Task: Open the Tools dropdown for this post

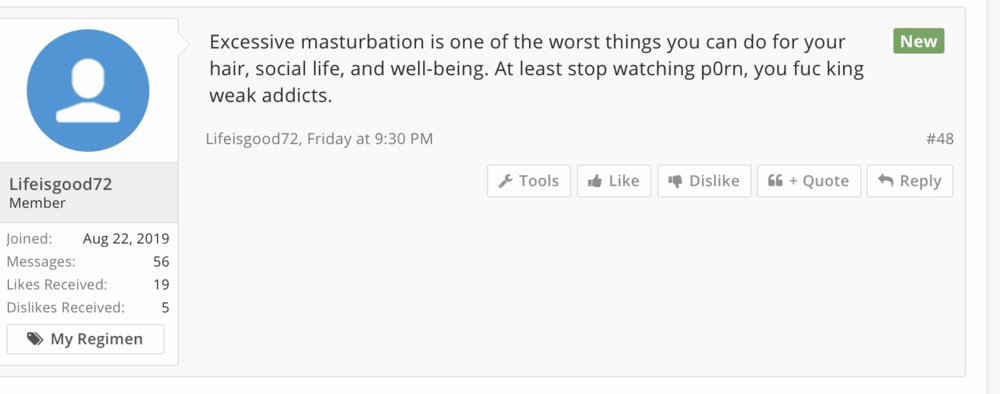Action: pos(529,181)
